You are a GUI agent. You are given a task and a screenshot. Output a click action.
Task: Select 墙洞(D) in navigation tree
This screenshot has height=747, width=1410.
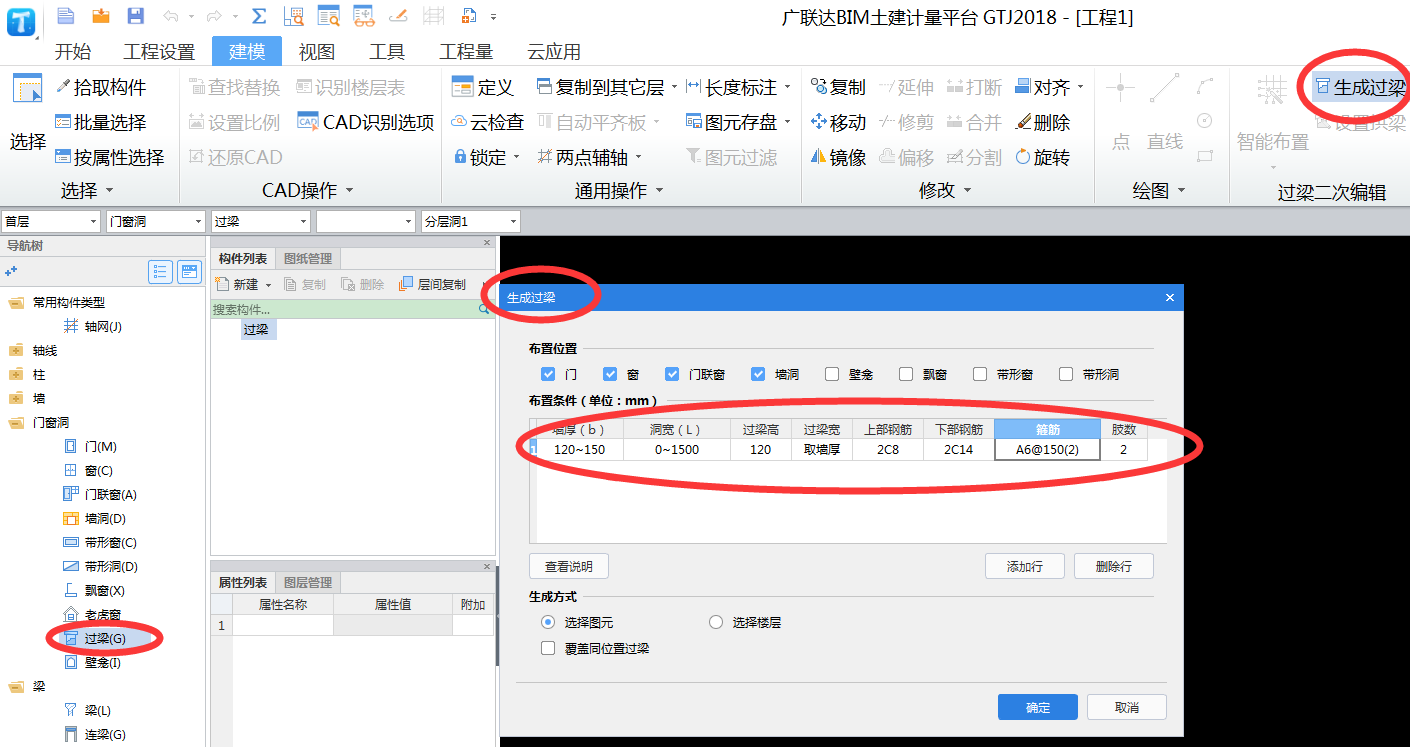tap(95, 518)
